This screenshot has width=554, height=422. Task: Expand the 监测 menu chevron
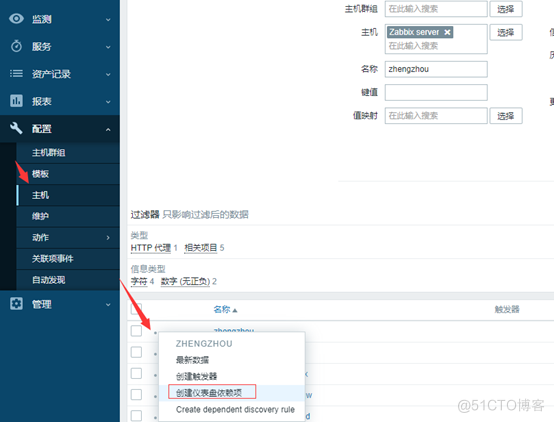108,20
